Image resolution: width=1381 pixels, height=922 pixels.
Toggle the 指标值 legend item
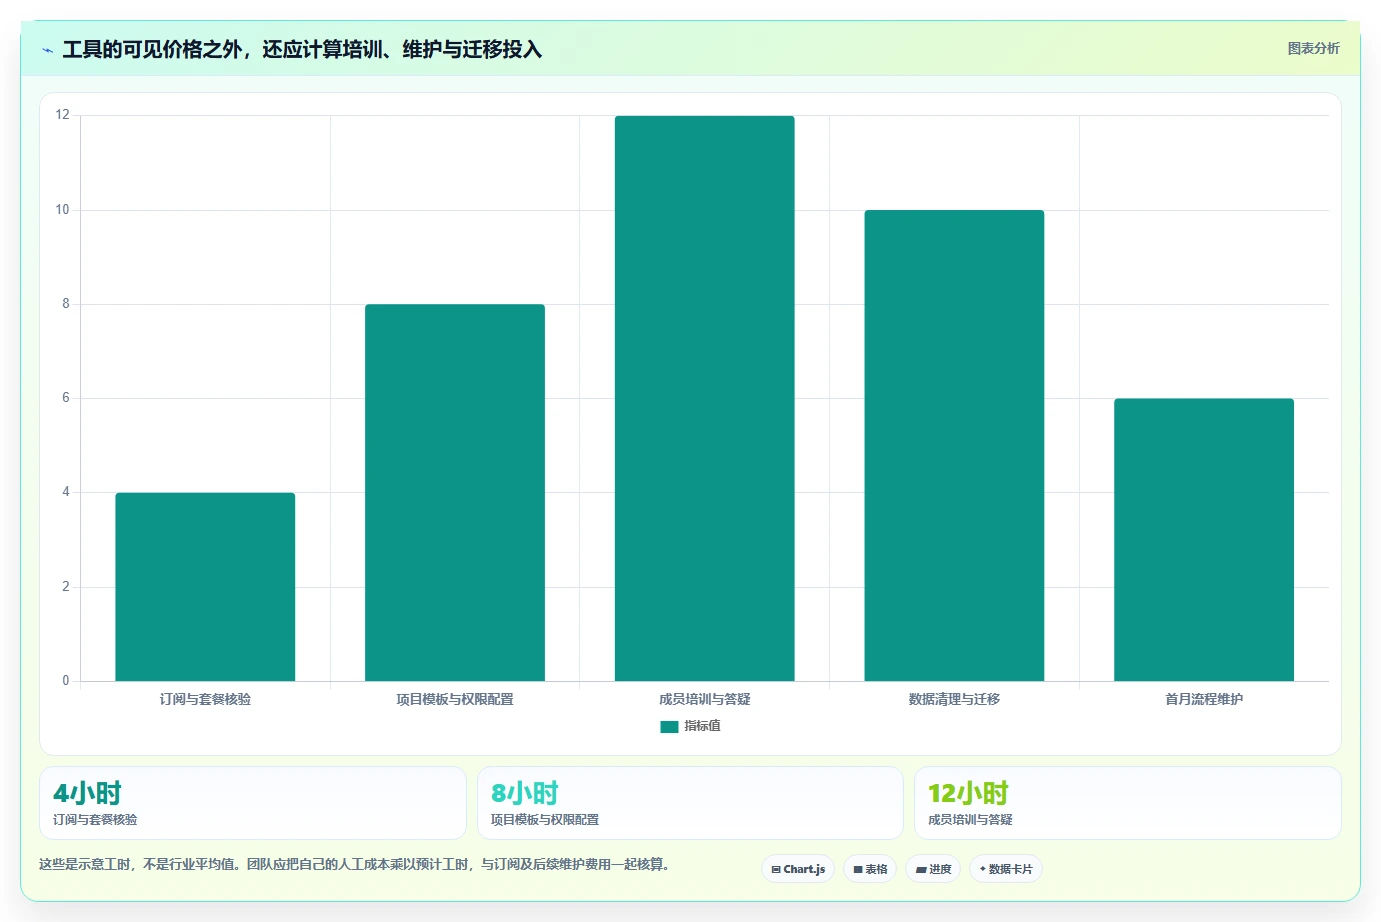(690, 726)
